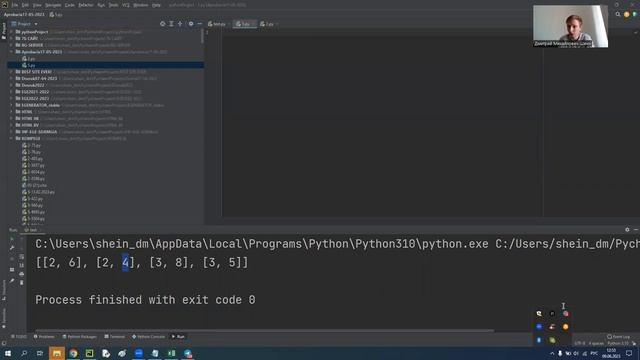Open the Project view dropdown
Image resolution: width=640 pixels, height=360 pixels.
tap(25, 24)
